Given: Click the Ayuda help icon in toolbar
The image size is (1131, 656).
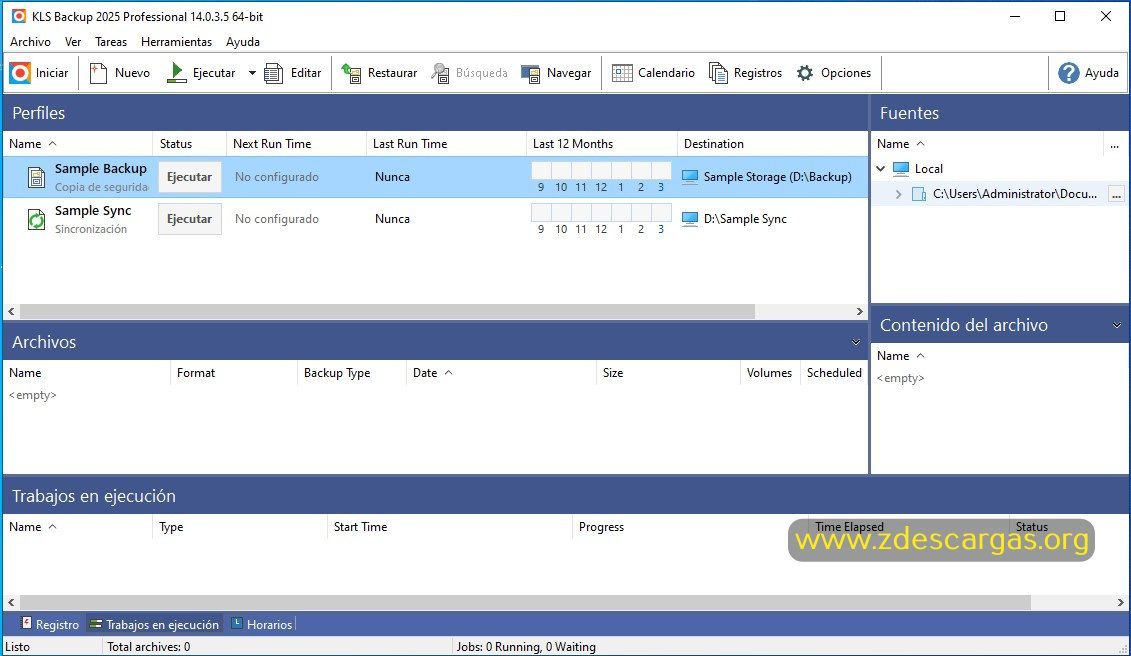Looking at the screenshot, I should pos(1068,73).
